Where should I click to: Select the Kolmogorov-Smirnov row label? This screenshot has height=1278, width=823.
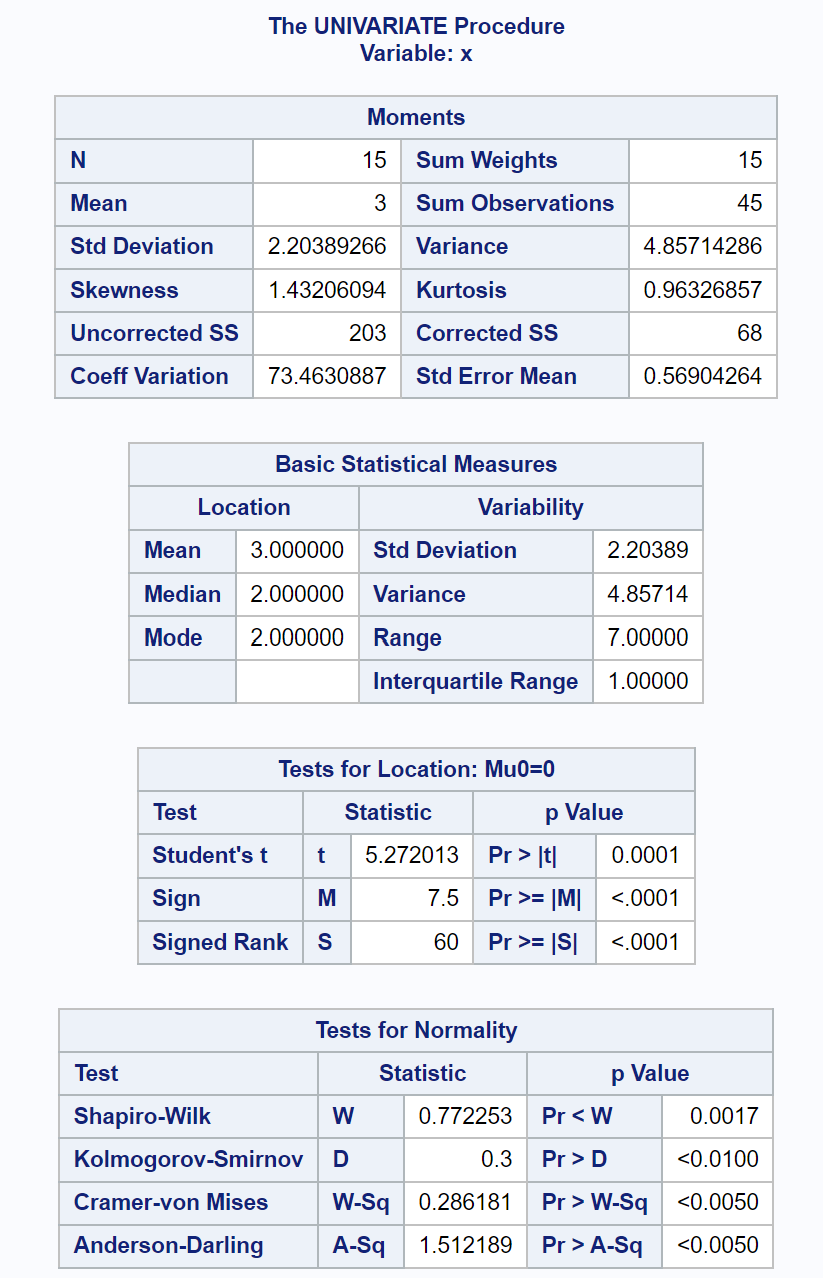[x=188, y=1159]
